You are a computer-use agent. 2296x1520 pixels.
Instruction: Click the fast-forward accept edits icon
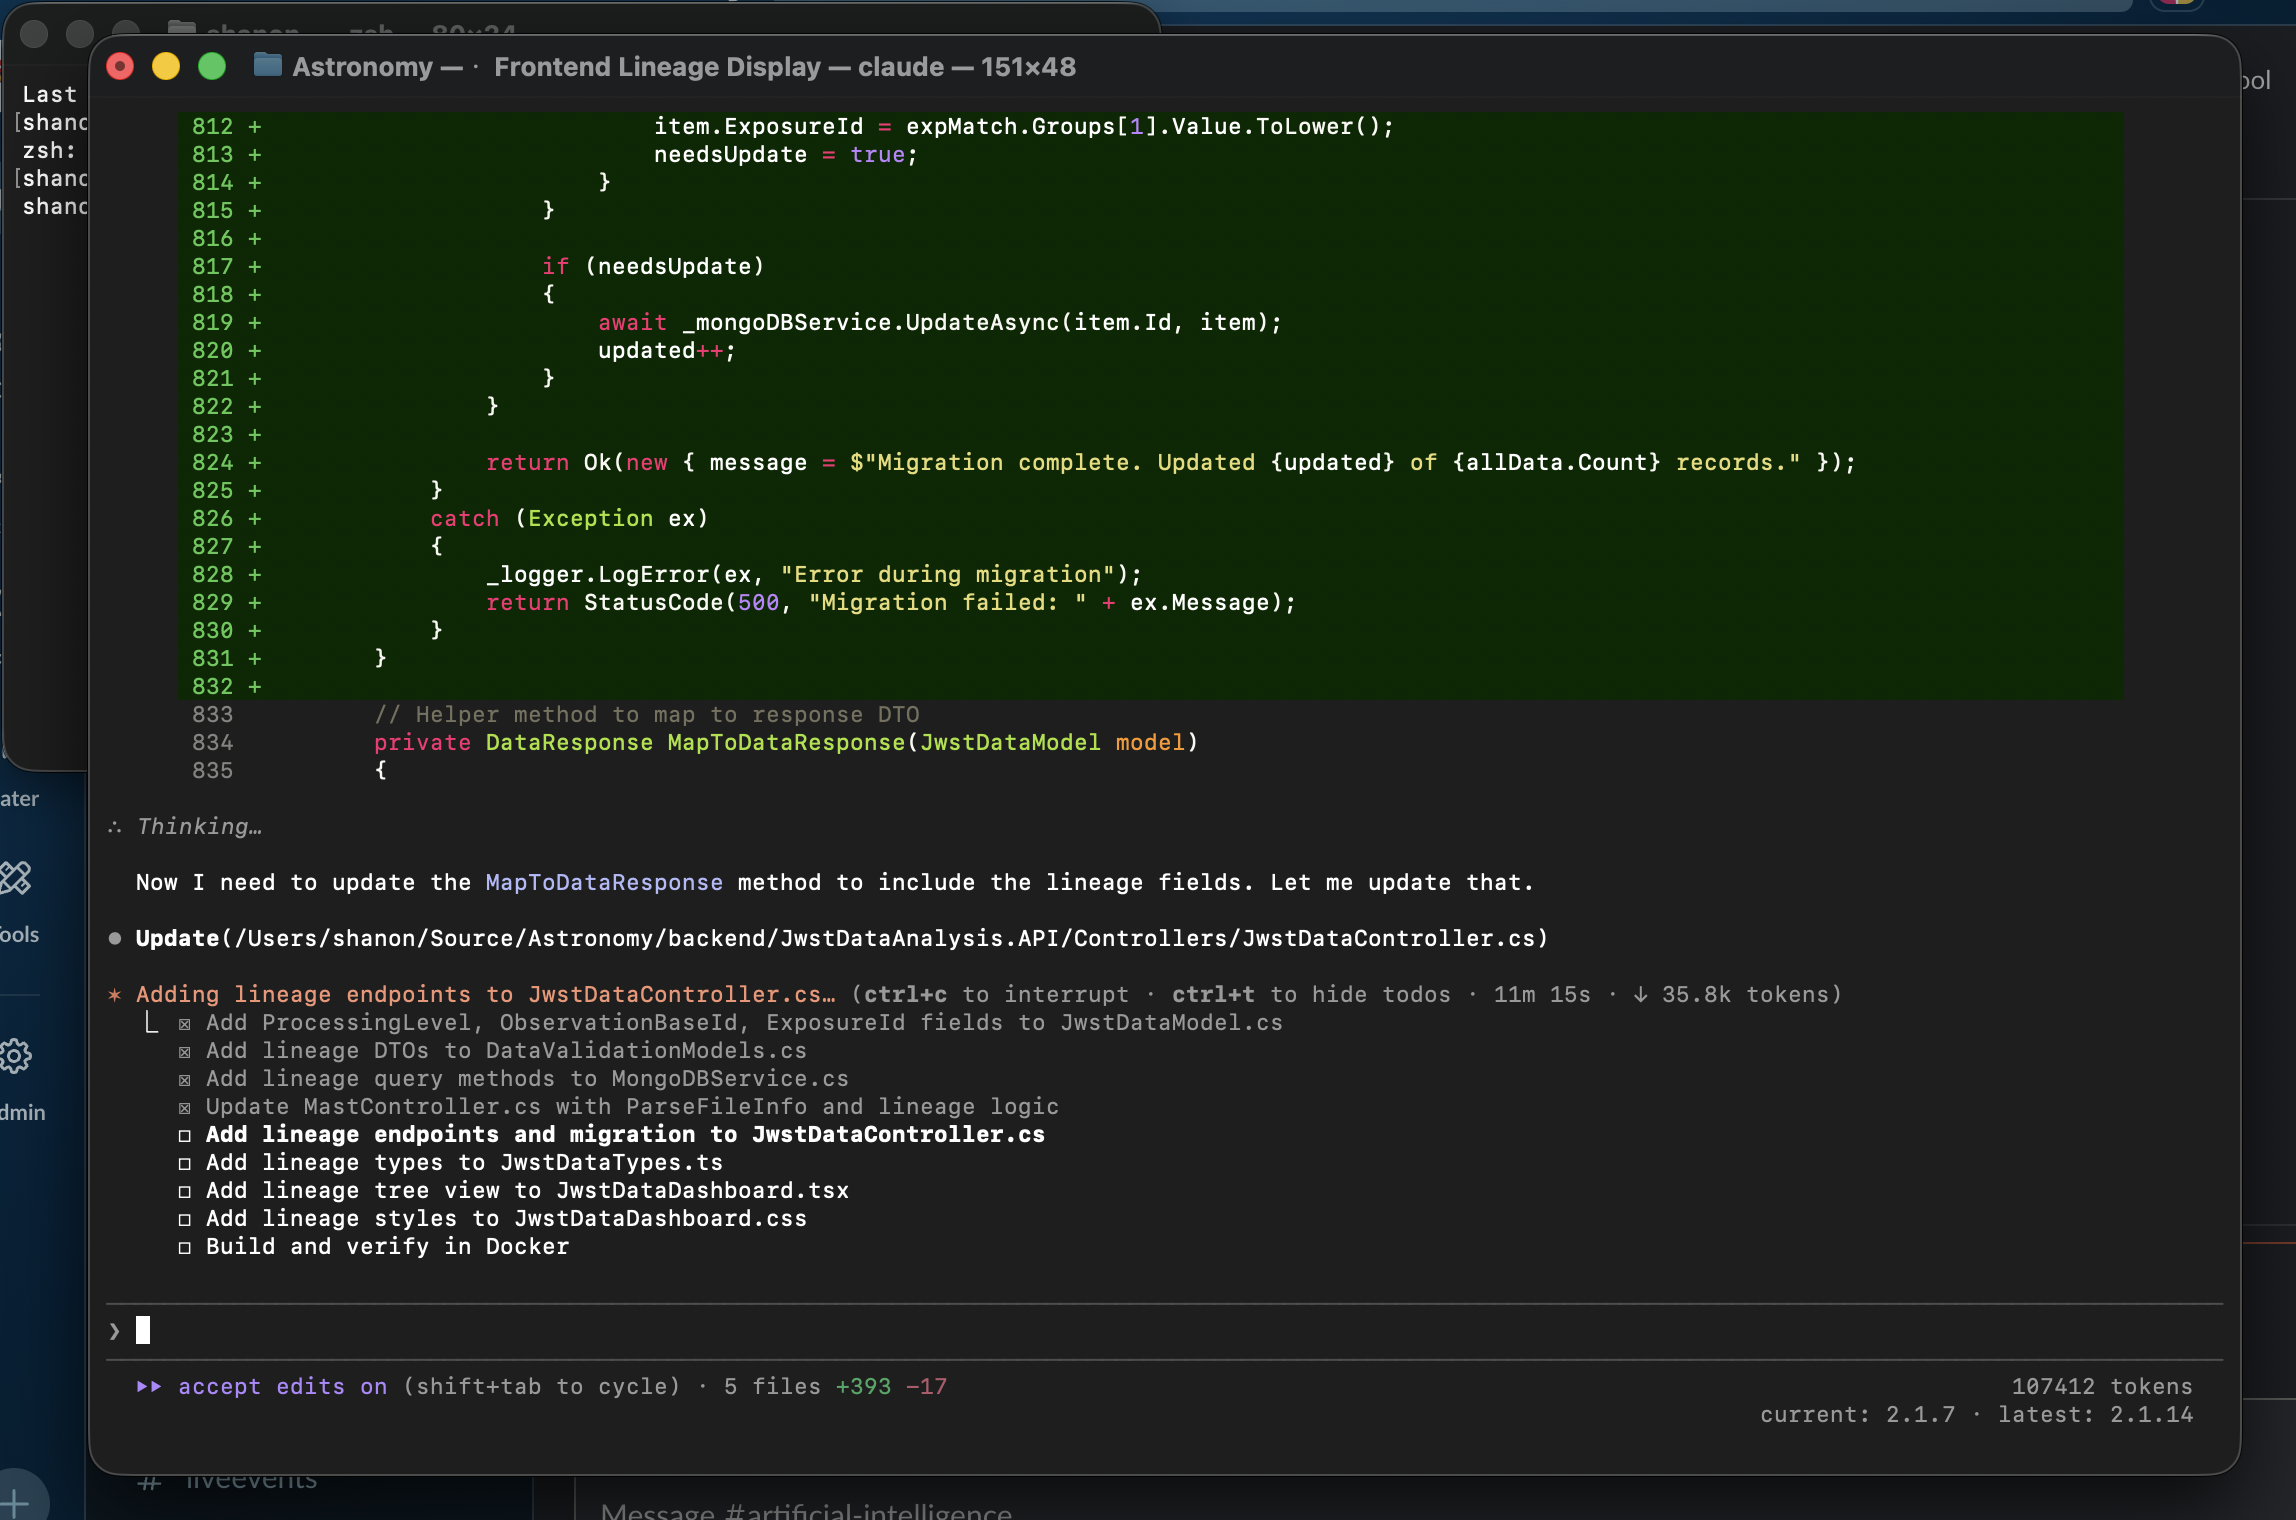(149, 1386)
